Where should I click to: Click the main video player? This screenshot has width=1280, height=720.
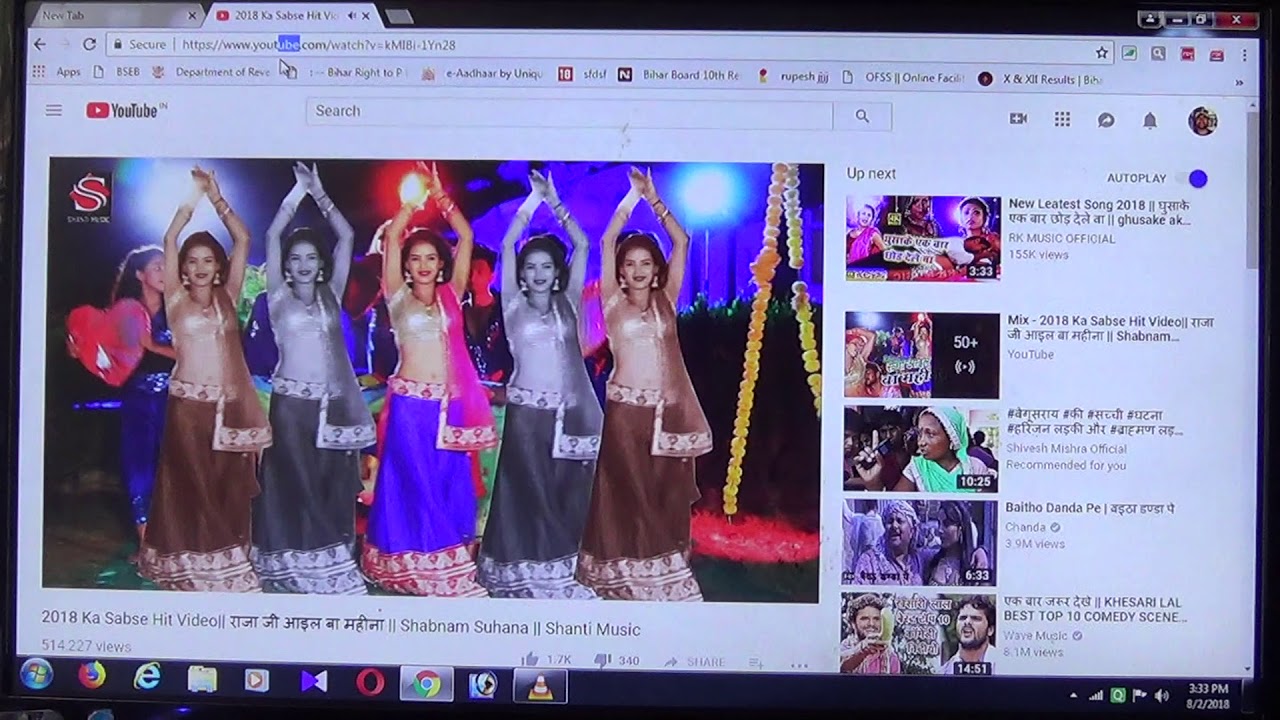pos(433,380)
